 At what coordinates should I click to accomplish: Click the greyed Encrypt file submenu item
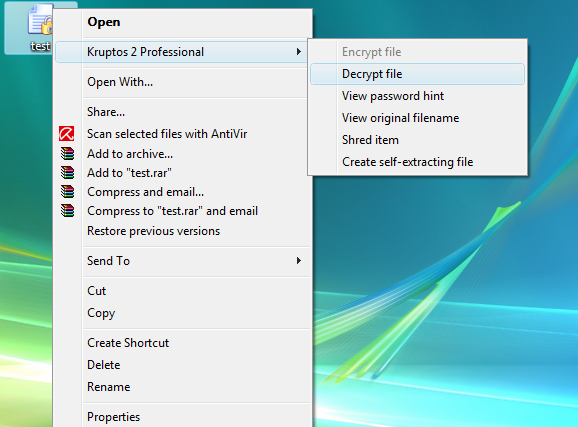coord(417,52)
